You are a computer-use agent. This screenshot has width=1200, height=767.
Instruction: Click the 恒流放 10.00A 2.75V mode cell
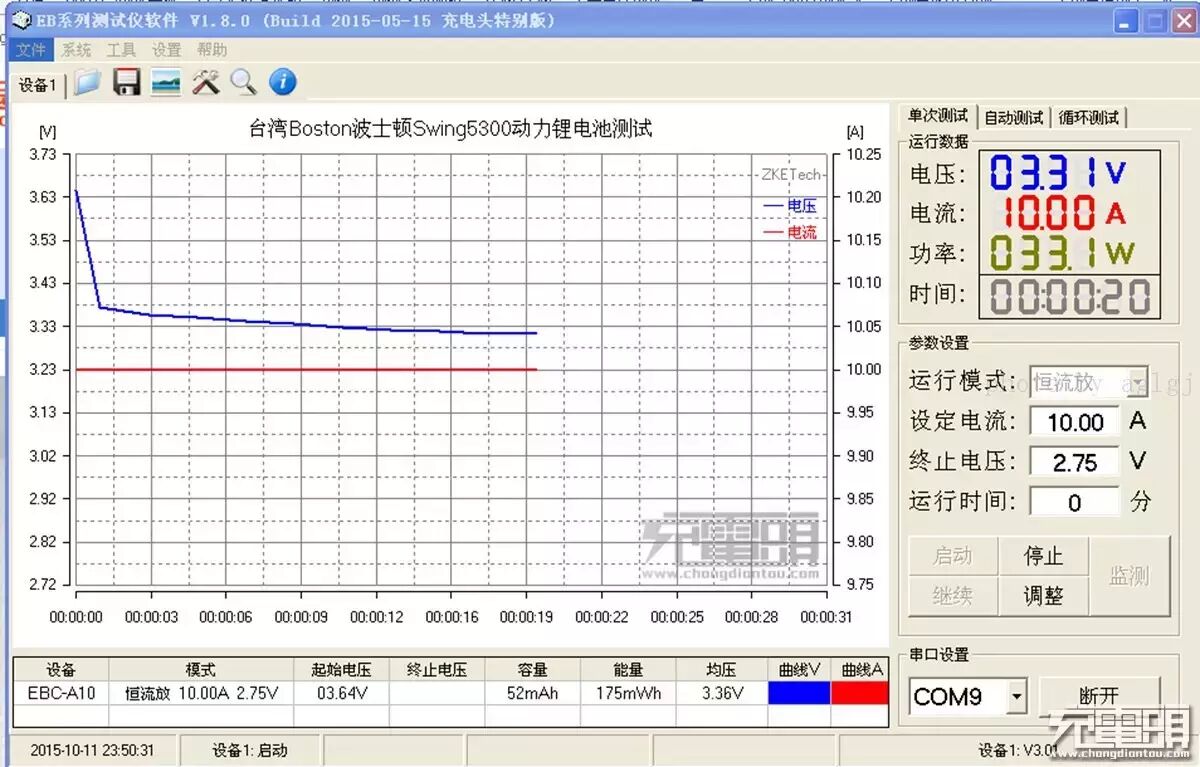(x=201, y=693)
